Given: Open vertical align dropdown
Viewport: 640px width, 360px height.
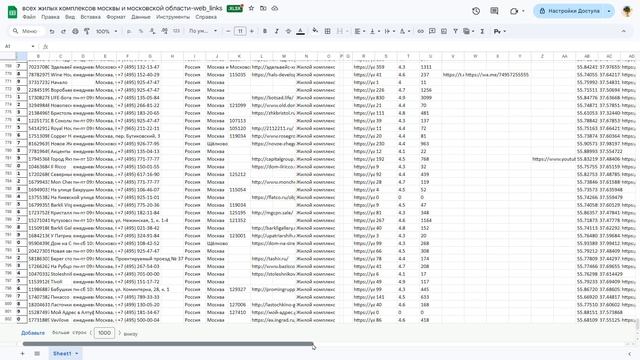Looking at the screenshot, I should click(374, 31).
